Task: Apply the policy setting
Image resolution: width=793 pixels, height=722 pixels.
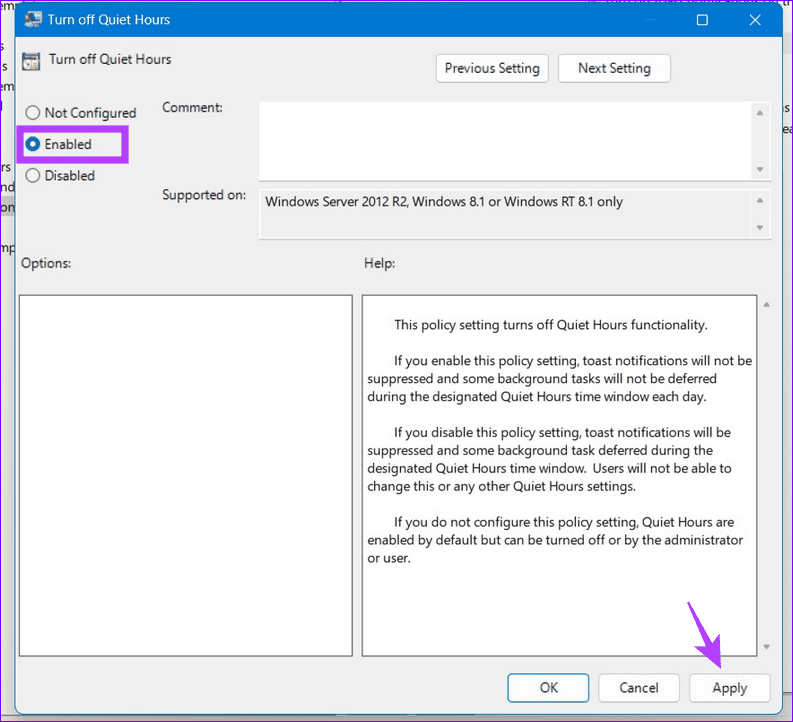Action: (730, 688)
